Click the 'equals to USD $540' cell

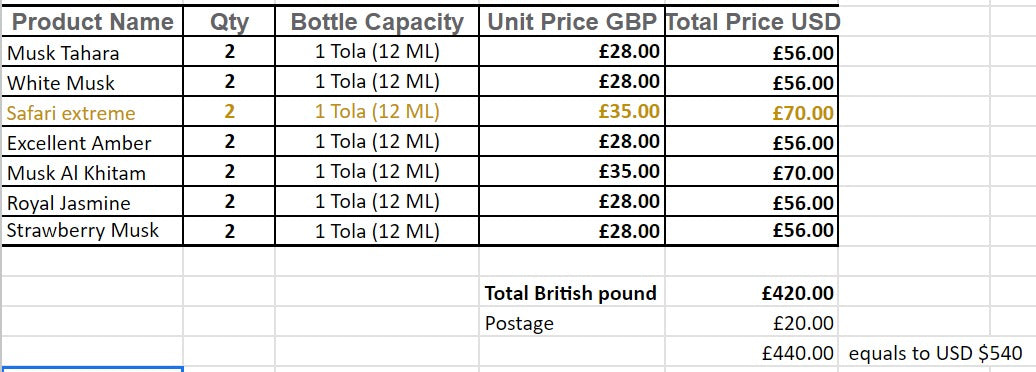click(x=936, y=353)
